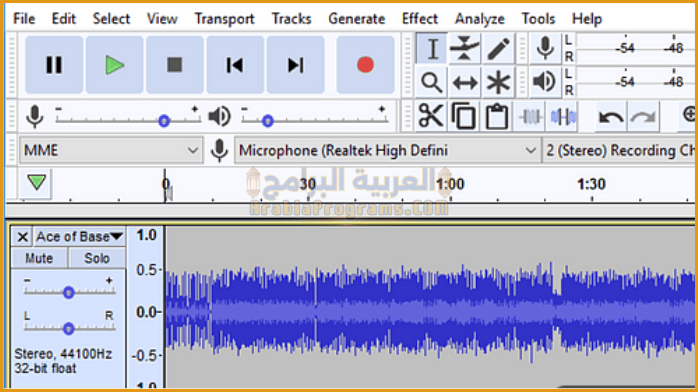698x392 pixels.
Task: Open the View menu
Action: pyautogui.click(x=162, y=19)
